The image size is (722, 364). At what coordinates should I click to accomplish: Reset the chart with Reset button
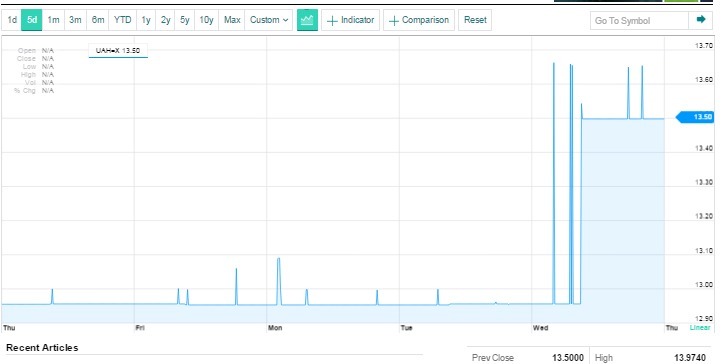[475, 20]
